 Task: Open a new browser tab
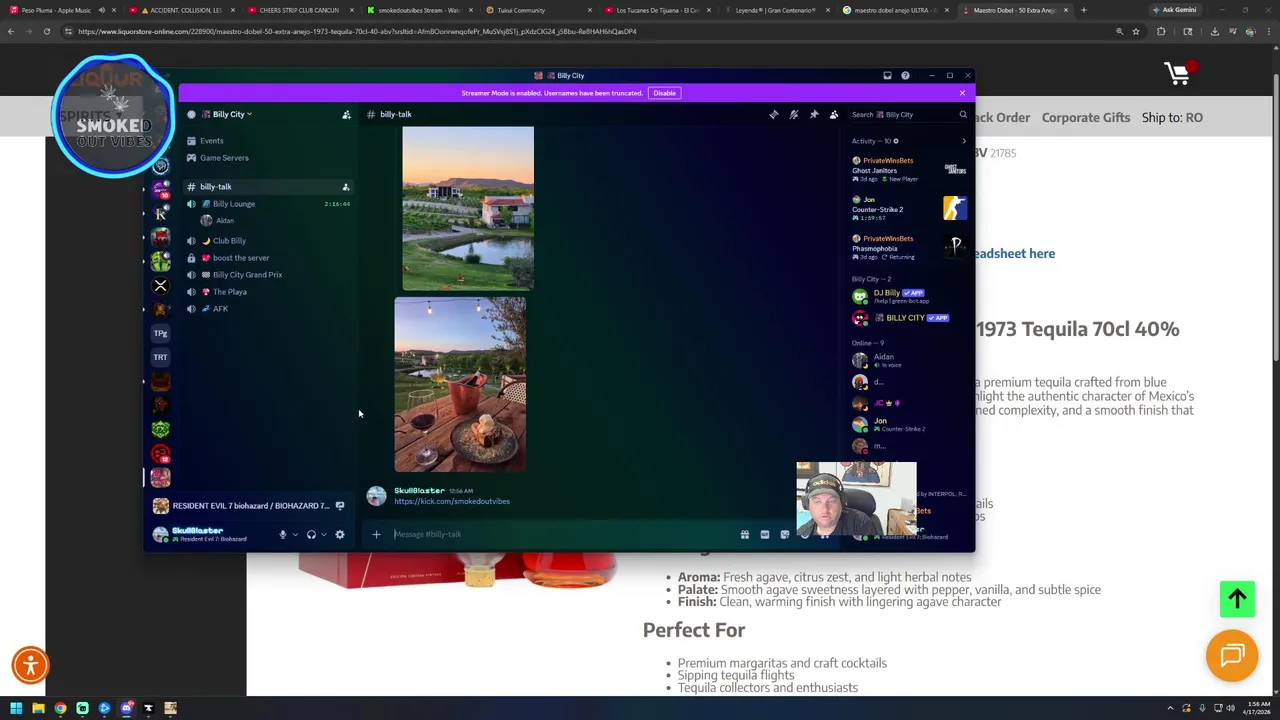1083,10
